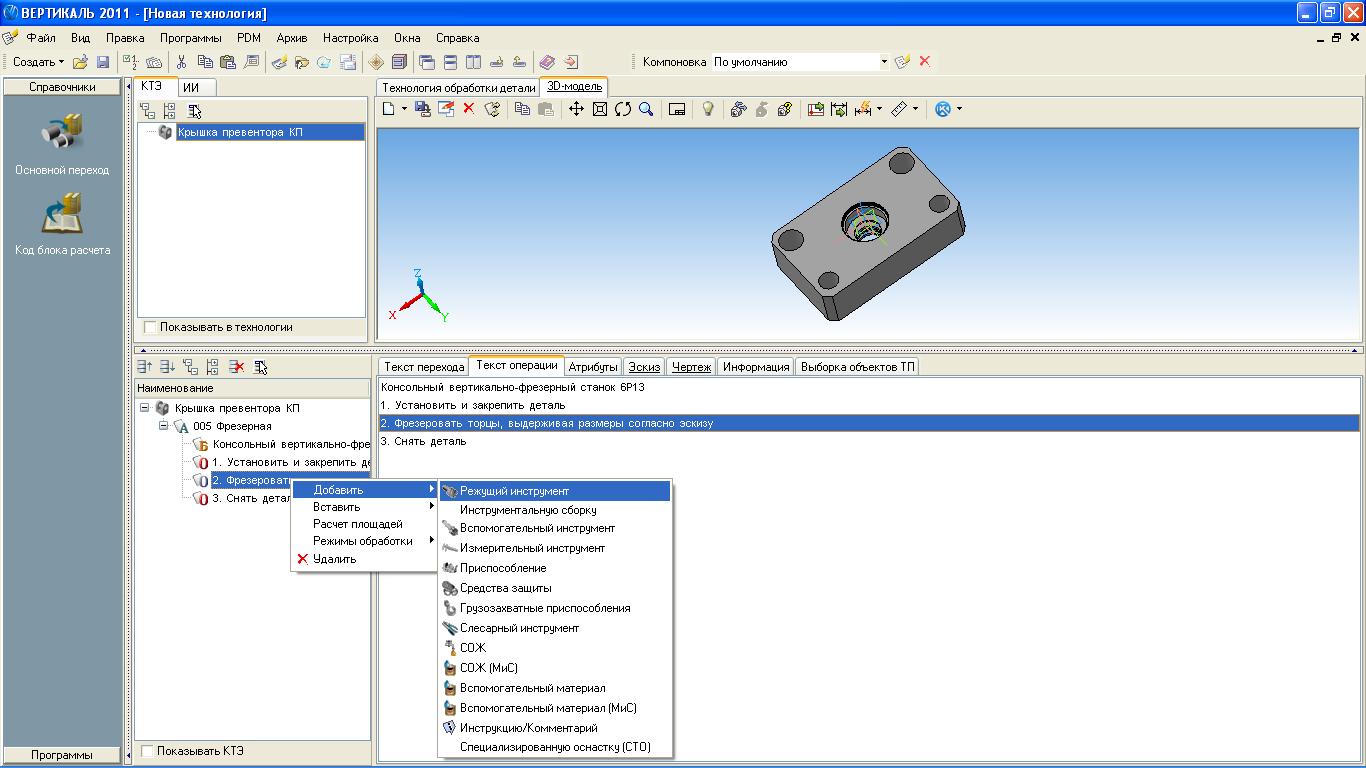
Task: Select tree row 3. Снять деталь
Action: (x=251, y=498)
